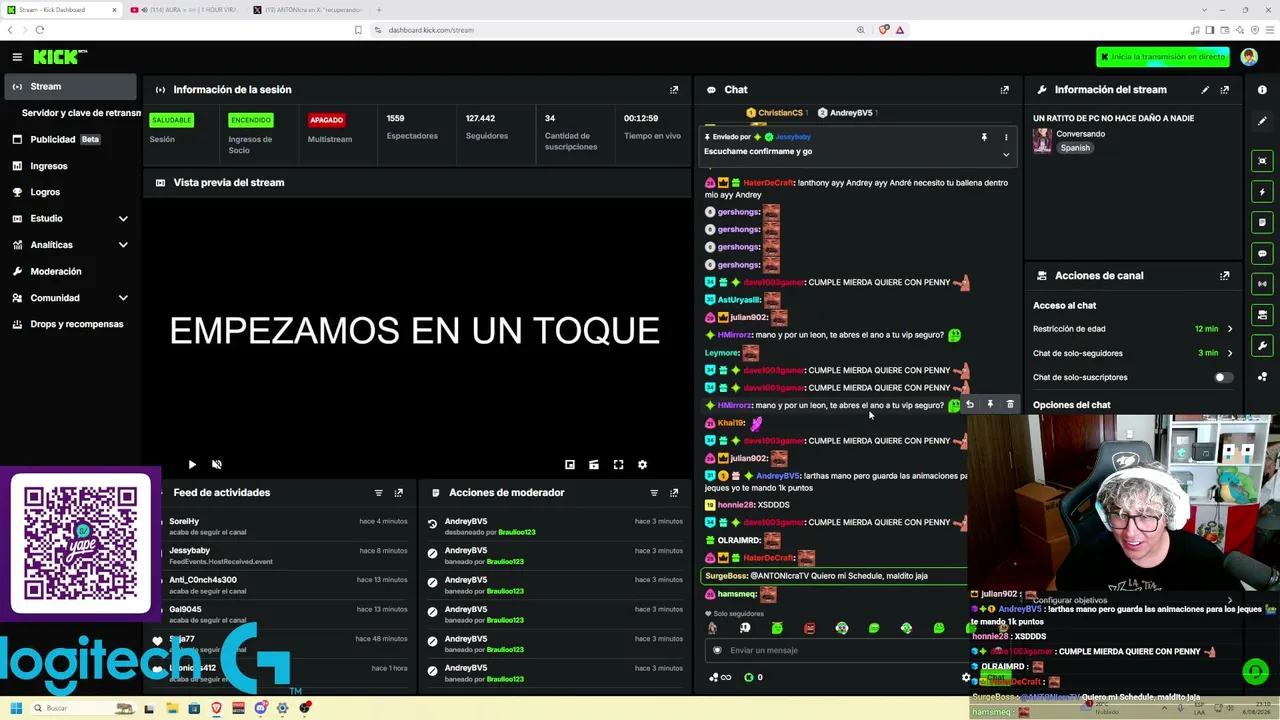Open info icon in the right sidebar
Viewport: 1280px width, 720px height.
point(1262,90)
